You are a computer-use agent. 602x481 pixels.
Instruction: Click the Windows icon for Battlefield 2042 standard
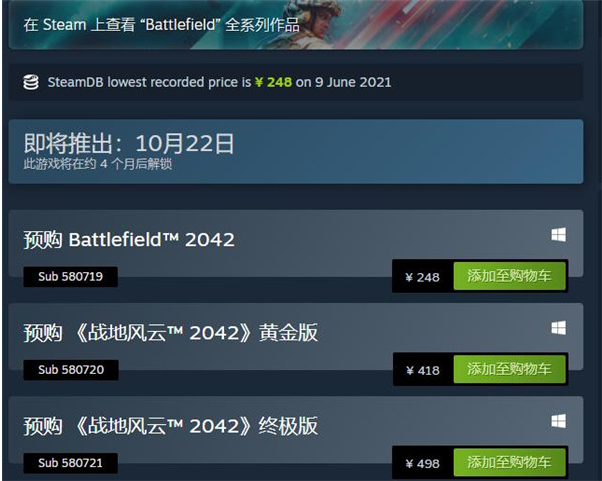558,235
